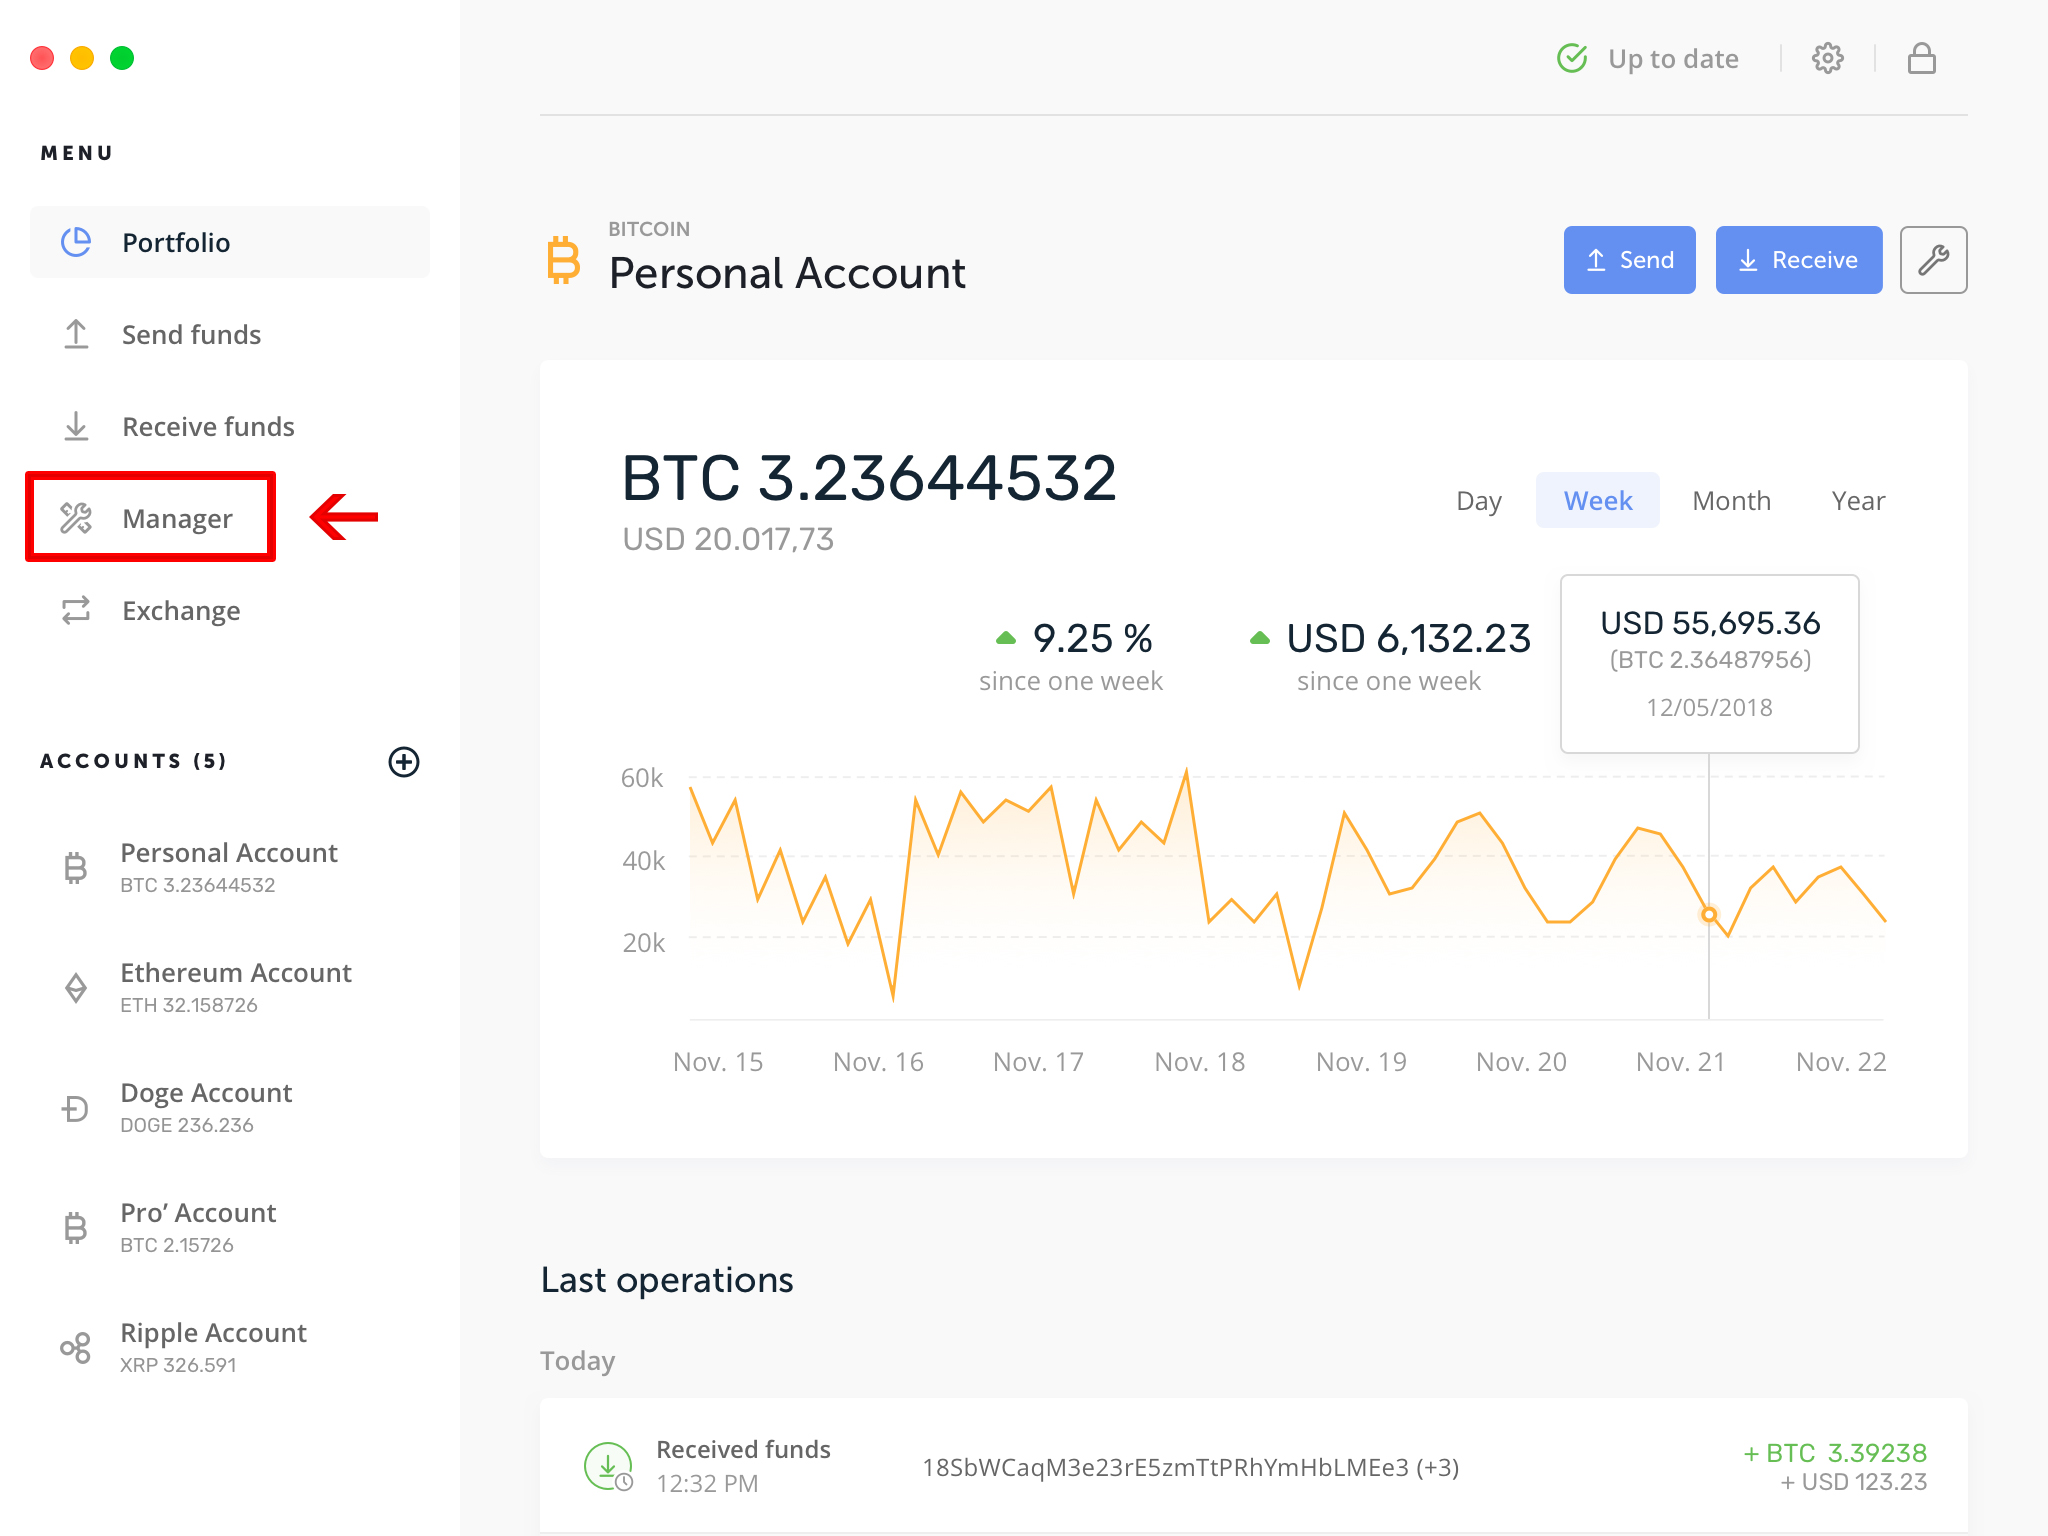
Task: Lock the app with the padlock icon
Action: click(1921, 59)
